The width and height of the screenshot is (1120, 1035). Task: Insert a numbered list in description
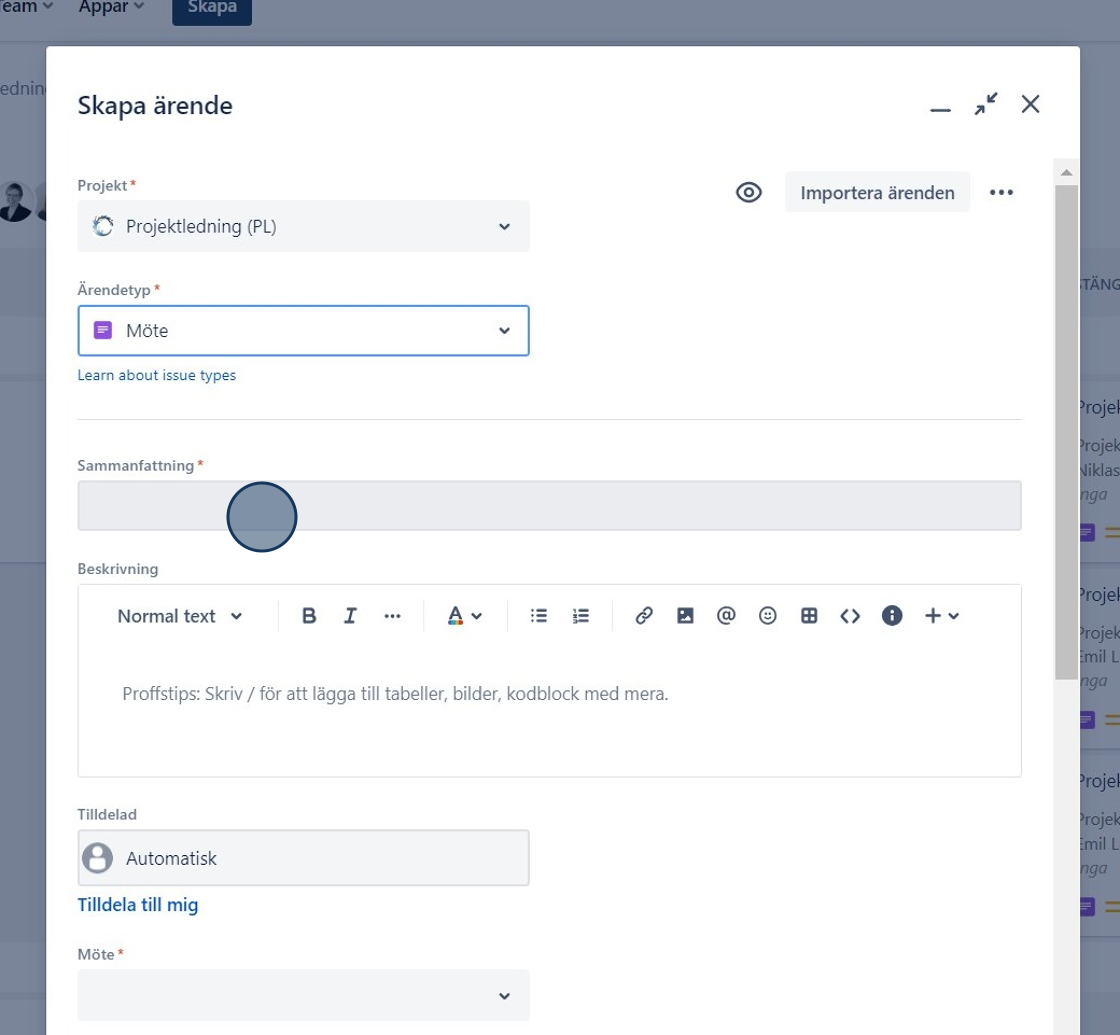click(x=581, y=616)
